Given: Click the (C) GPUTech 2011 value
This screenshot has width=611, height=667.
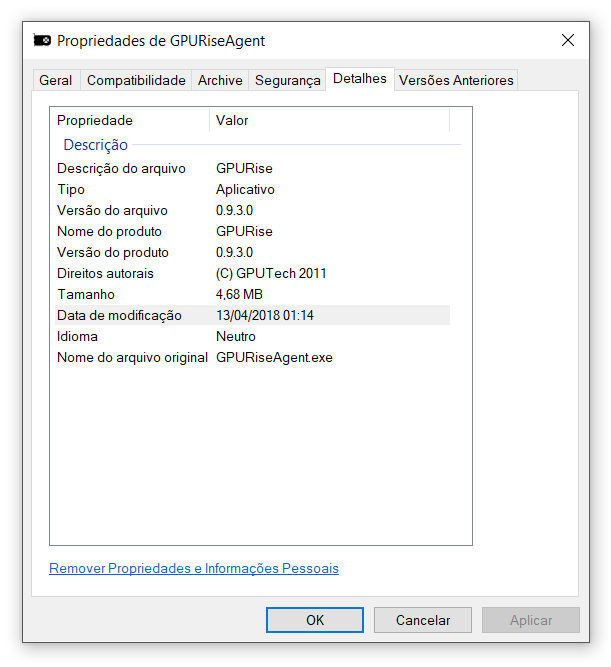Looking at the screenshot, I should coord(271,274).
